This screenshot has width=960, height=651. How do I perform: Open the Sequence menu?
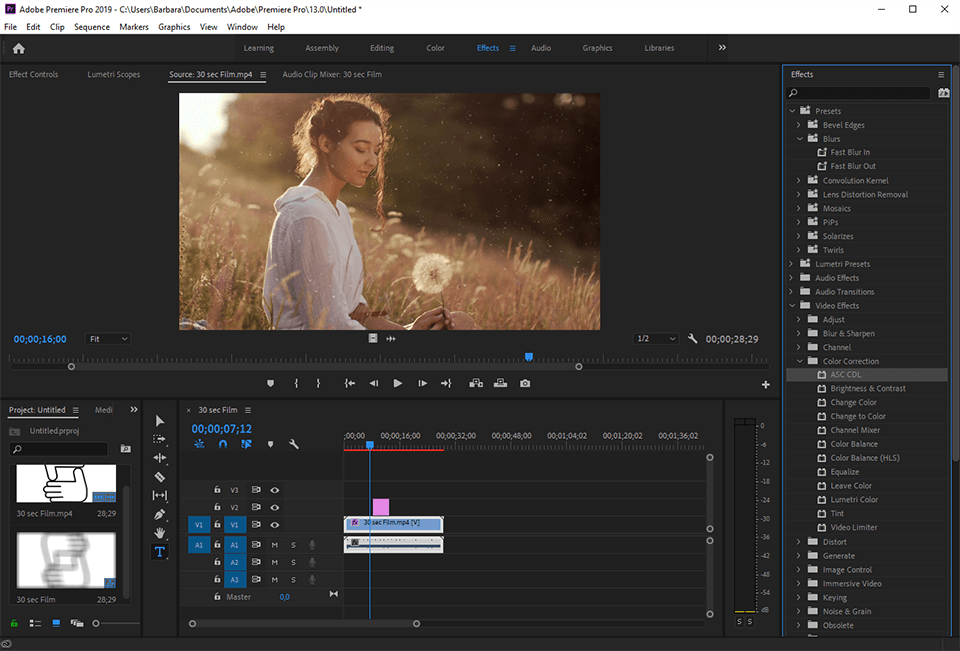[x=92, y=27]
